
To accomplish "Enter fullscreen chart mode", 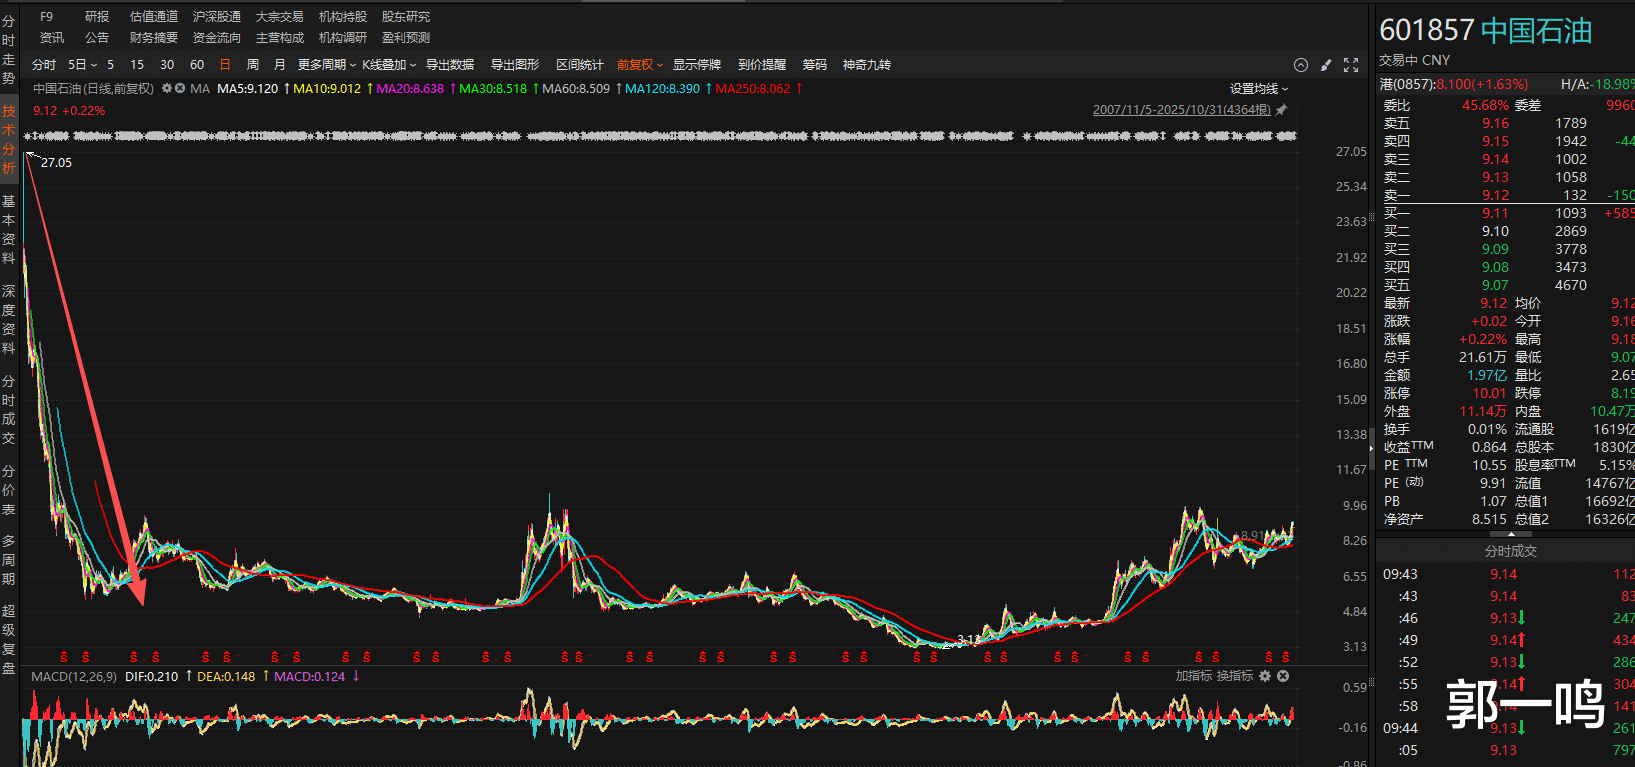I will (1351, 65).
